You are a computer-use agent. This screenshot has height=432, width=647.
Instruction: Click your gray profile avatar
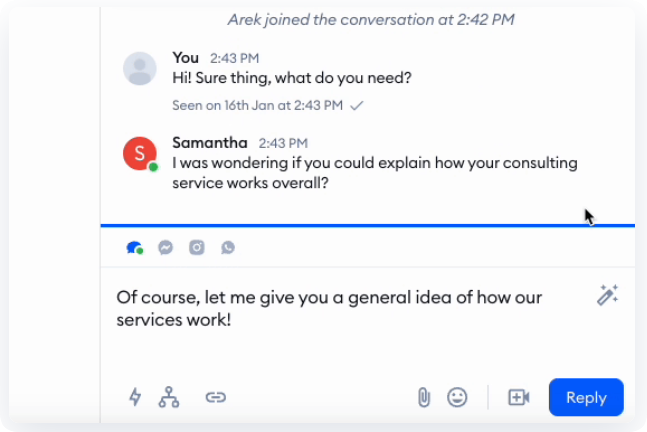[139, 69]
